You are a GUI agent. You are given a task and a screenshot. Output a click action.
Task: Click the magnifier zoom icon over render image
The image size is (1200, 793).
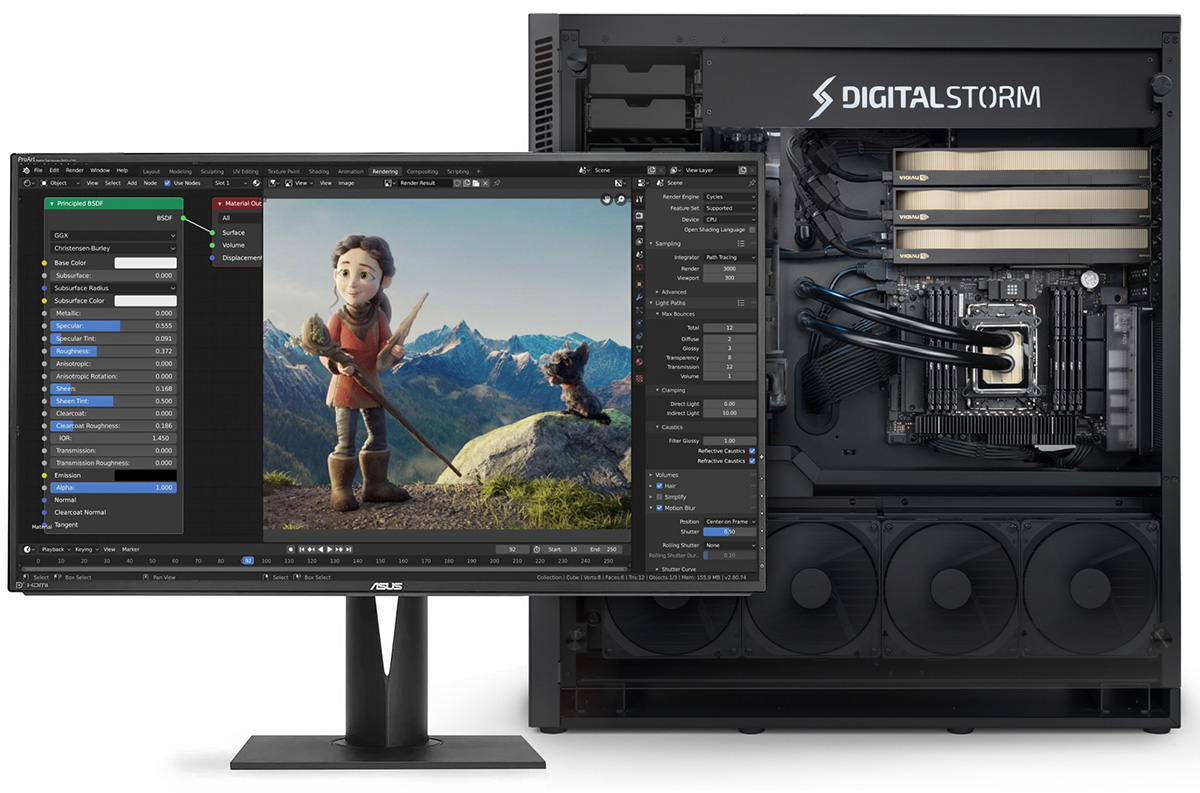pyautogui.click(x=621, y=200)
